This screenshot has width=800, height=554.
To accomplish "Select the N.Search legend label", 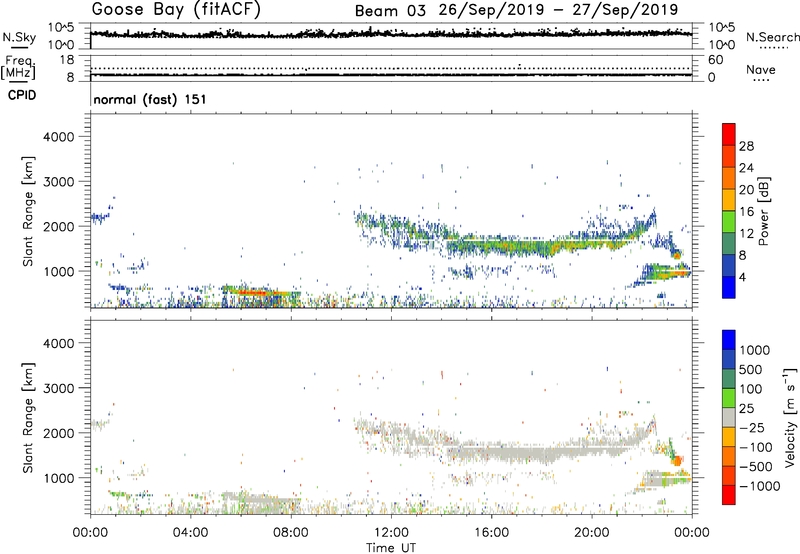I will [x=772, y=37].
